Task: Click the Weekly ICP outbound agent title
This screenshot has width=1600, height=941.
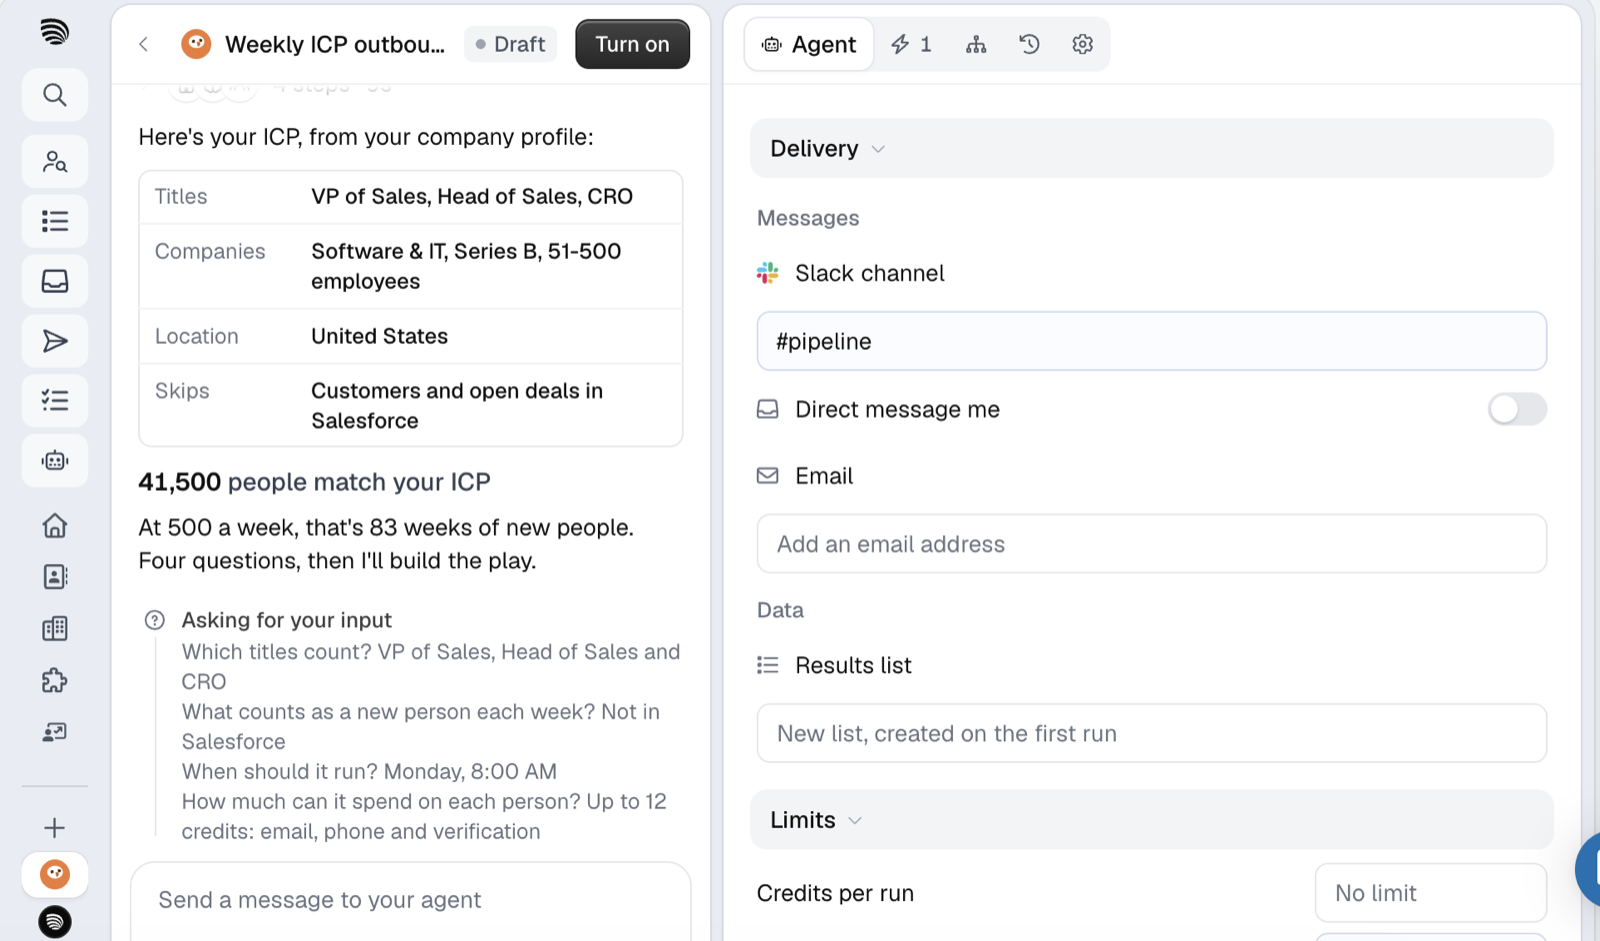Action: (x=335, y=44)
